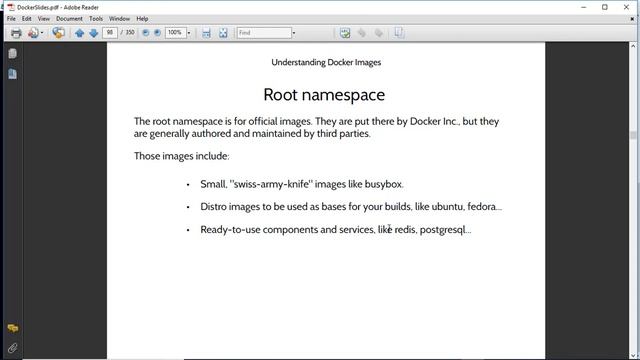Click the word 'ubuntu' in second bullet
Viewport: 640px width, 360px height.
(448, 207)
